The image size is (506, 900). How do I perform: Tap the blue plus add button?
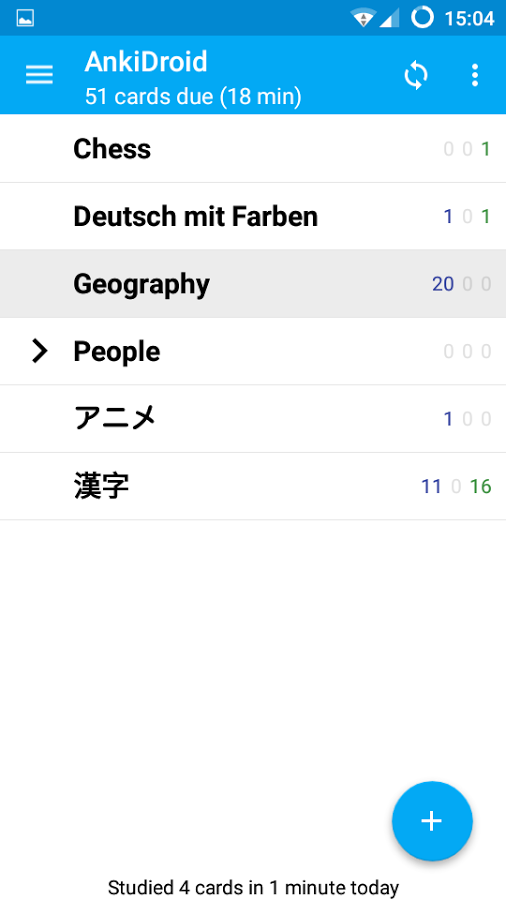pyautogui.click(x=432, y=821)
